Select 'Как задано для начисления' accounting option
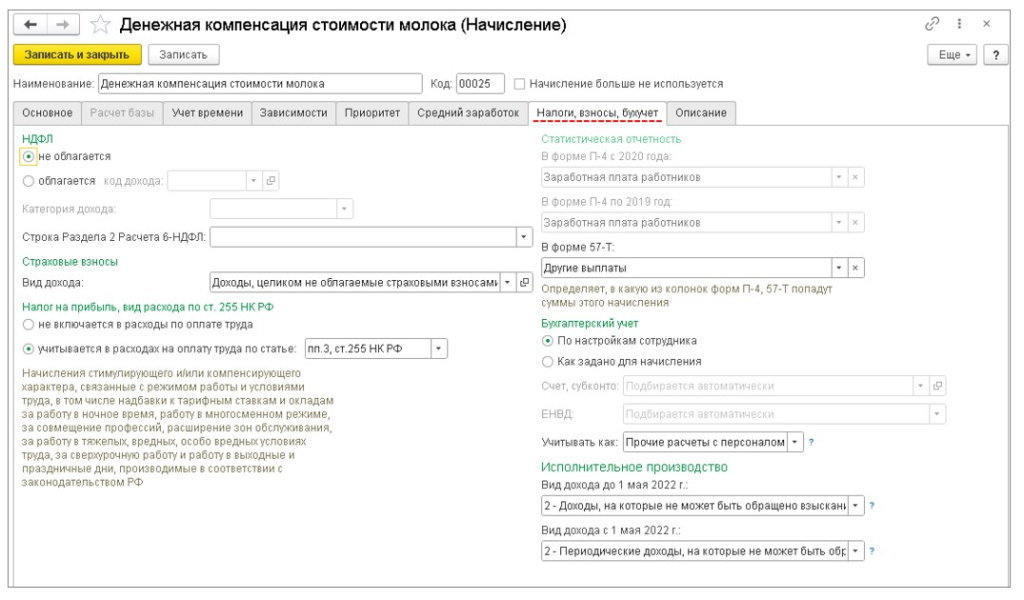This screenshot has height=600, width=1024. pyautogui.click(x=547, y=361)
